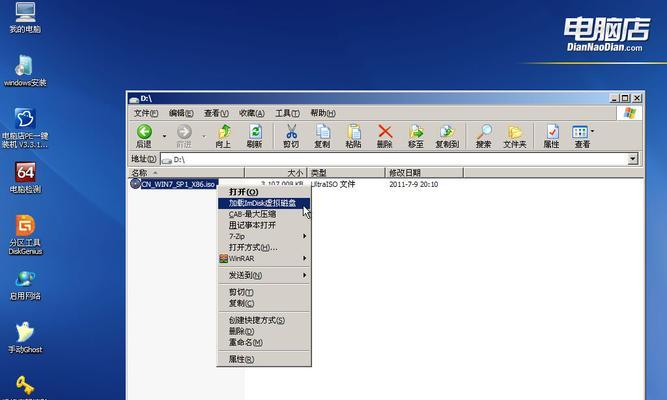
Task: Click the 后退 (Back) toolbar button
Action: [144, 136]
